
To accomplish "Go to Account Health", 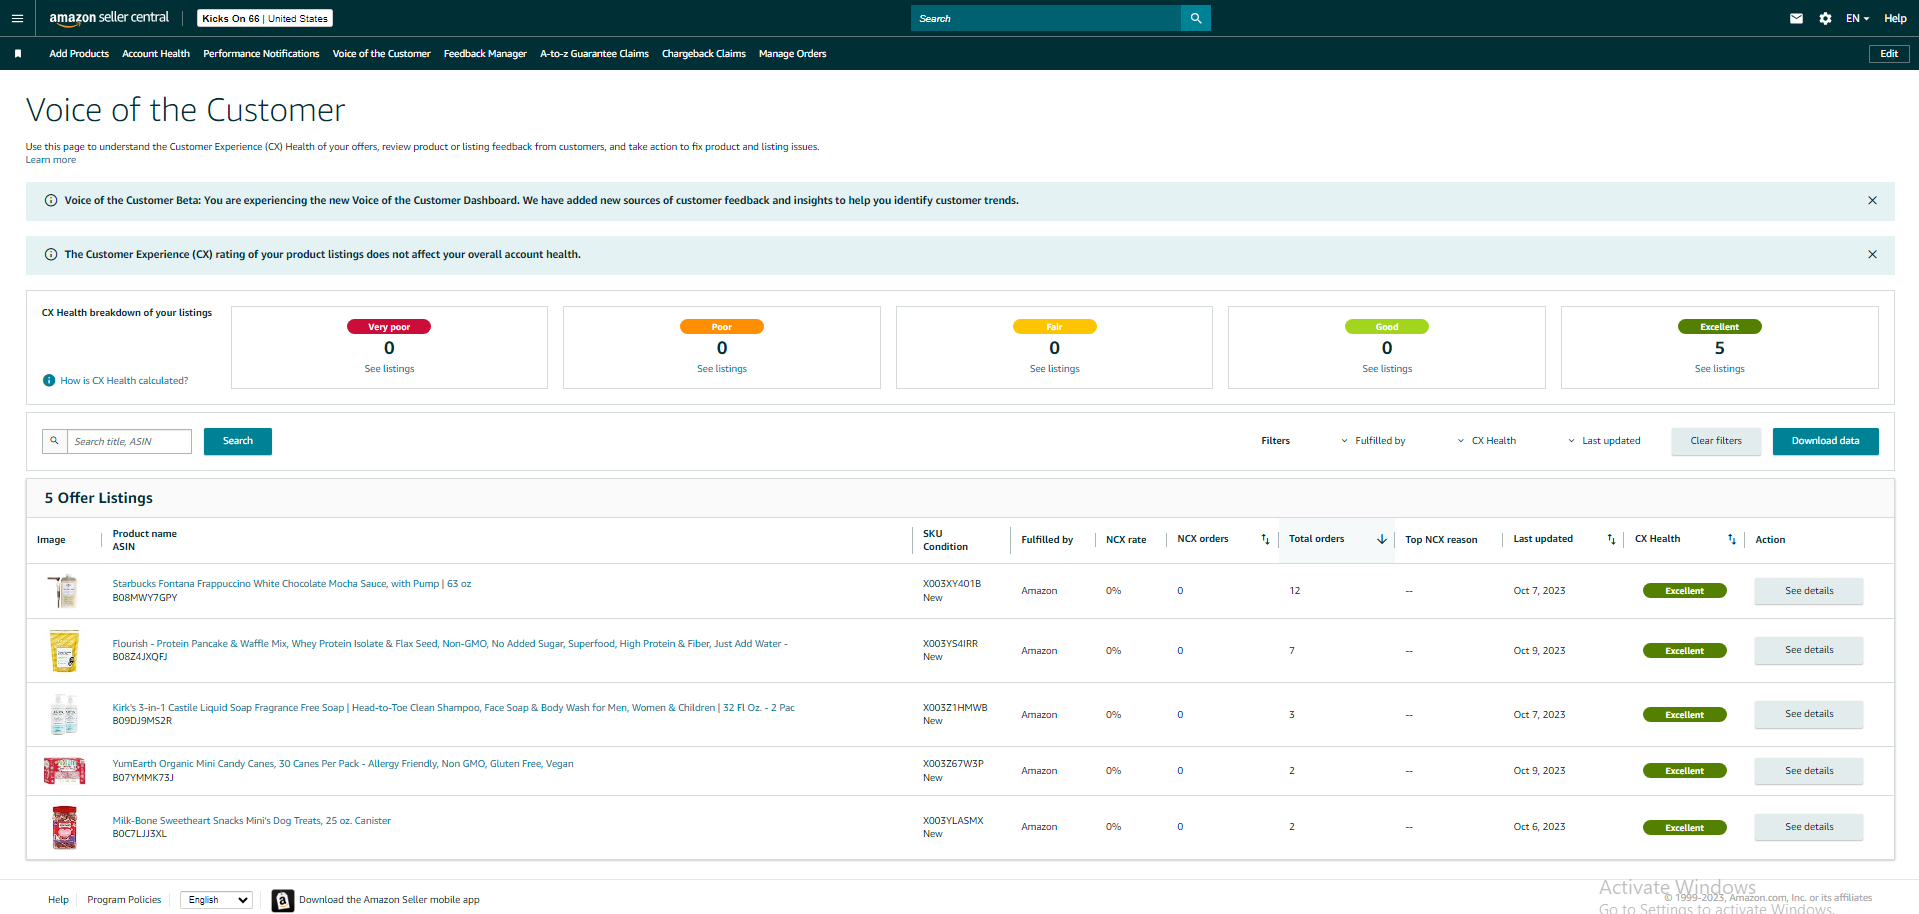I will [x=156, y=54].
